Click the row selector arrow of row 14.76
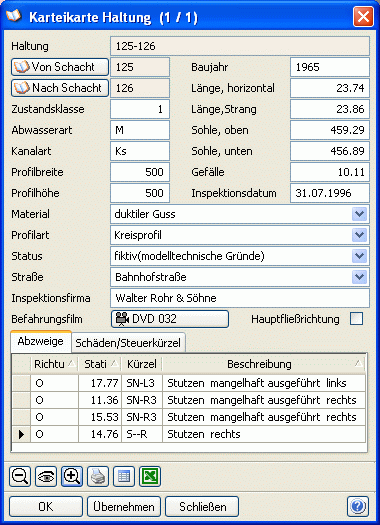This screenshot has width=380, height=525. click(x=21, y=434)
